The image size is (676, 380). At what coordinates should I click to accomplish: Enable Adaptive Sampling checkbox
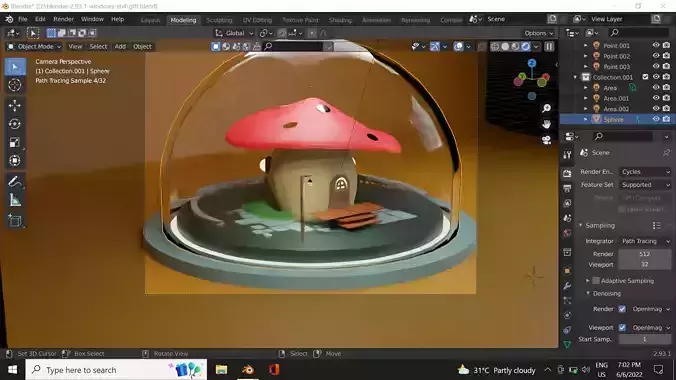(596, 281)
